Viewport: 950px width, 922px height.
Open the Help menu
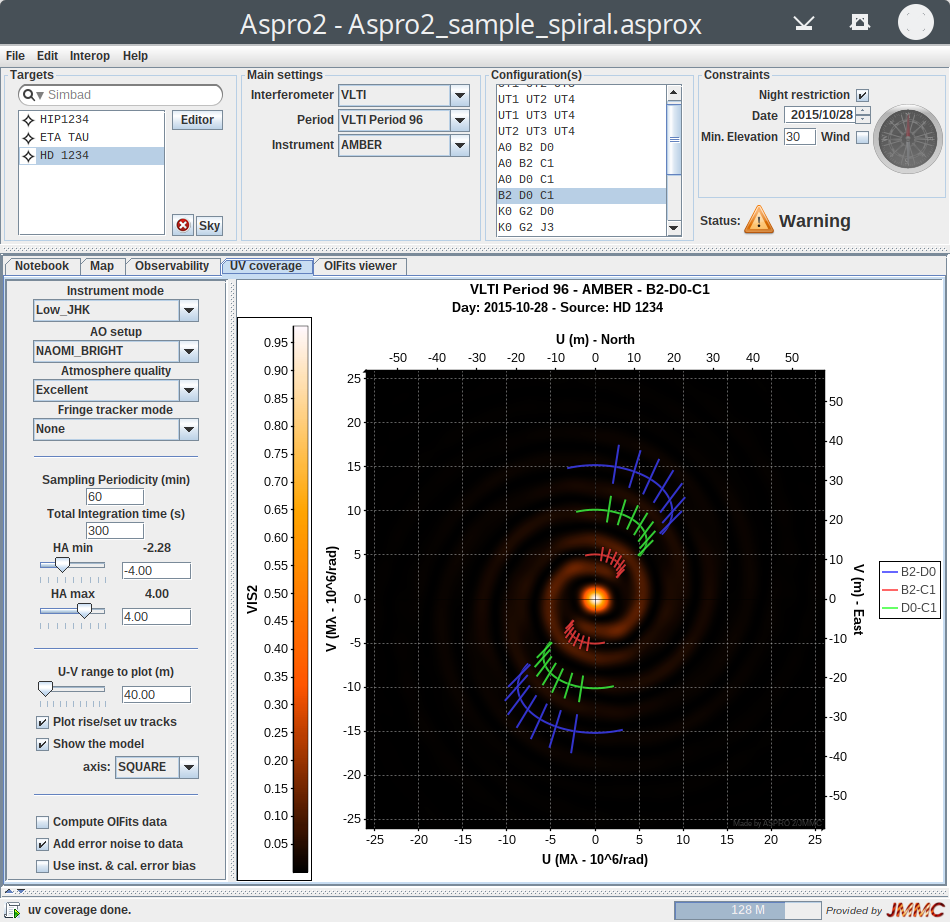click(x=135, y=56)
